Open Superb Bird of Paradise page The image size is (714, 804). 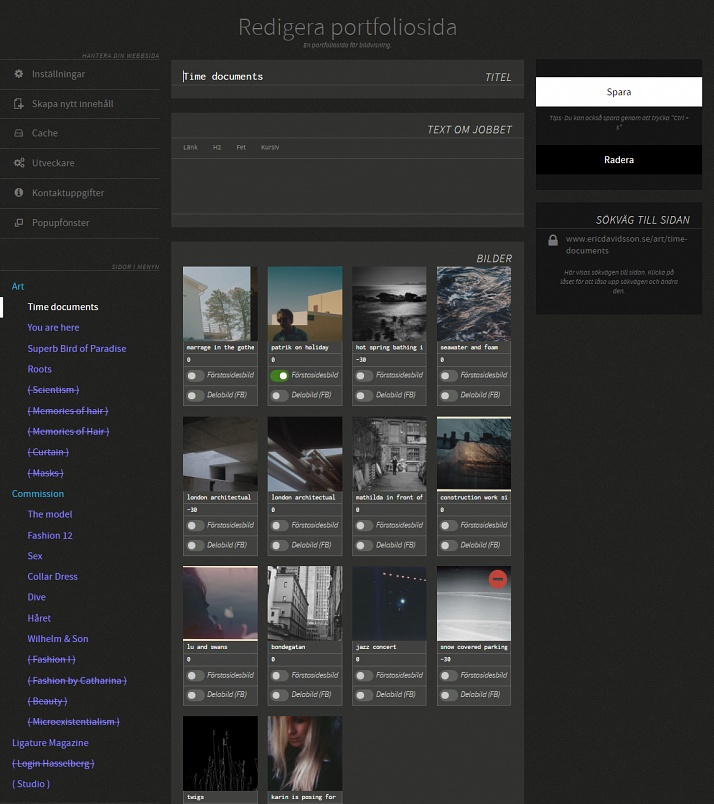click(x=76, y=348)
